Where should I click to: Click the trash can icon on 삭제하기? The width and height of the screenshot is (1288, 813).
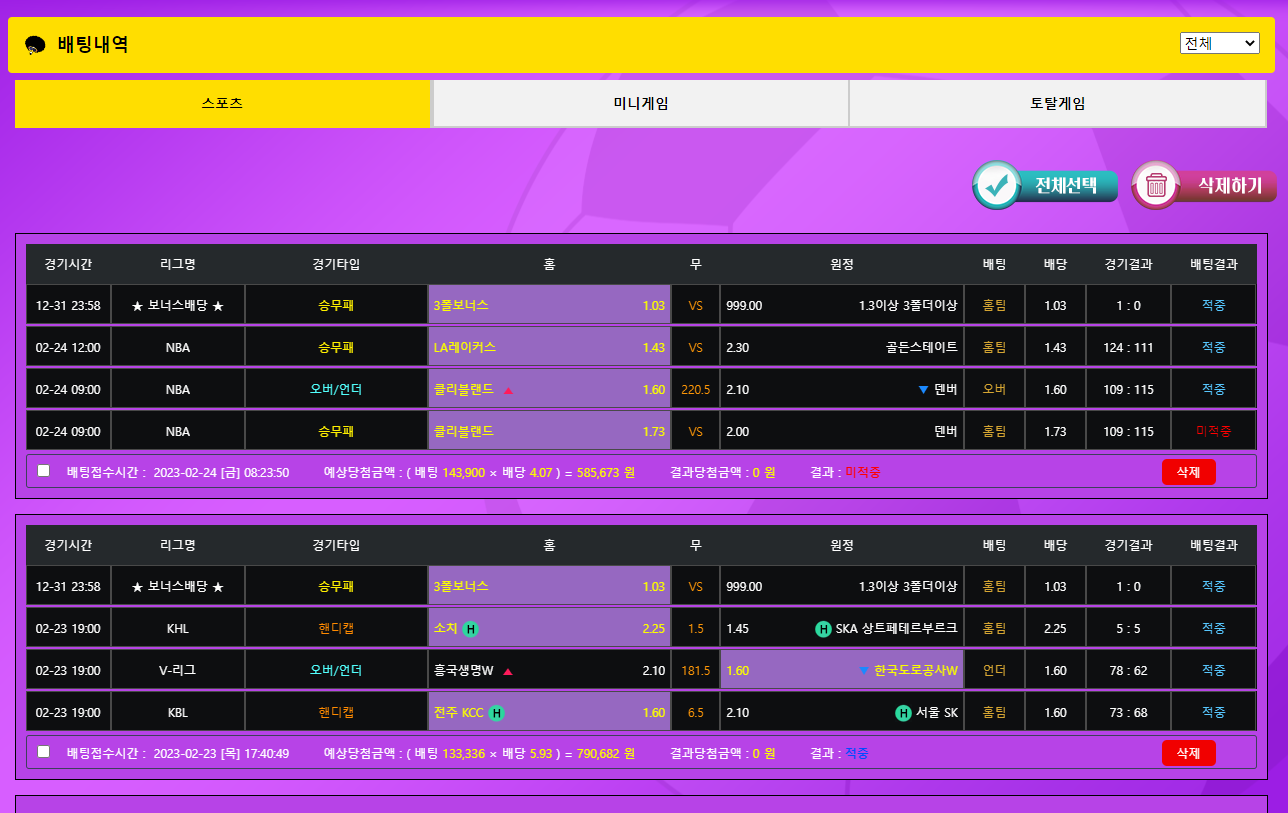[x=1156, y=185]
